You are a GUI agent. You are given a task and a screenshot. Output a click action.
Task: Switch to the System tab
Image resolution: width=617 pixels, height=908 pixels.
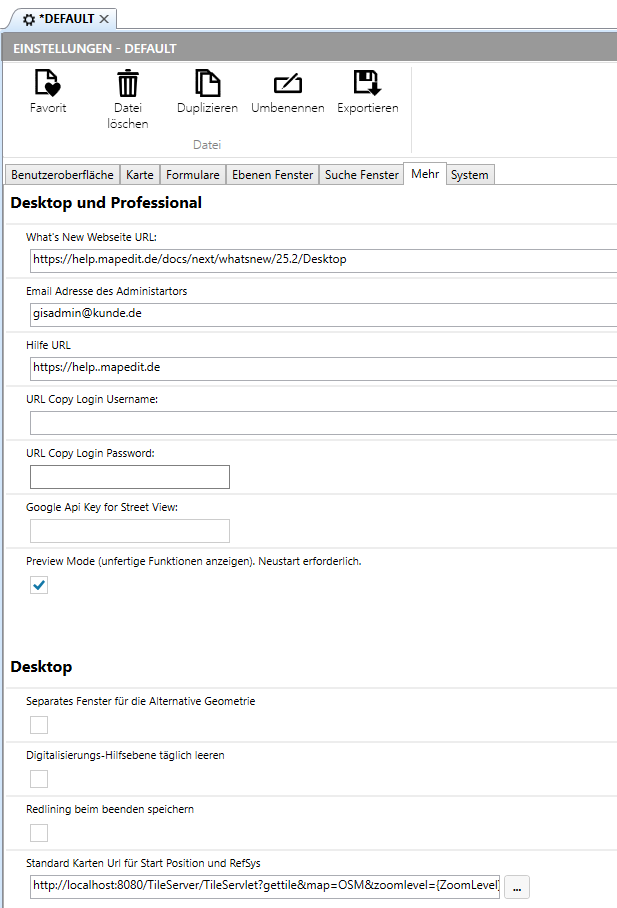469,175
